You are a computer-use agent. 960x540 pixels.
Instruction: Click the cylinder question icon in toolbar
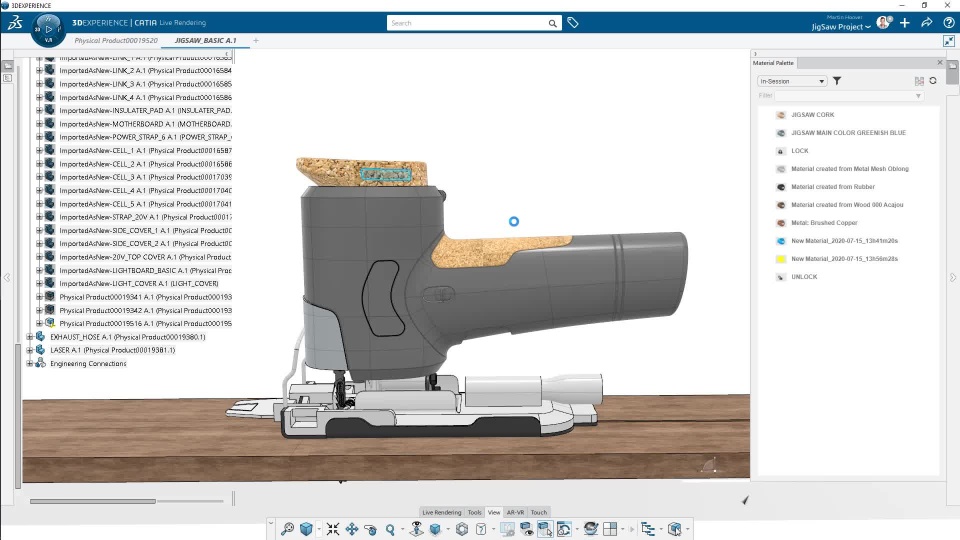[x=481, y=528]
